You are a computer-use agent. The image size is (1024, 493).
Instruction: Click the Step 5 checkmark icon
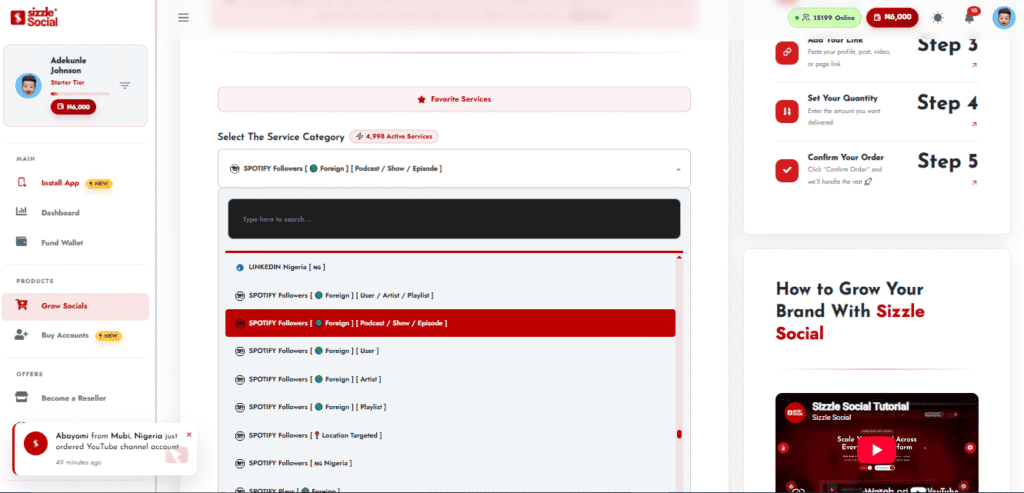pyautogui.click(x=787, y=170)
